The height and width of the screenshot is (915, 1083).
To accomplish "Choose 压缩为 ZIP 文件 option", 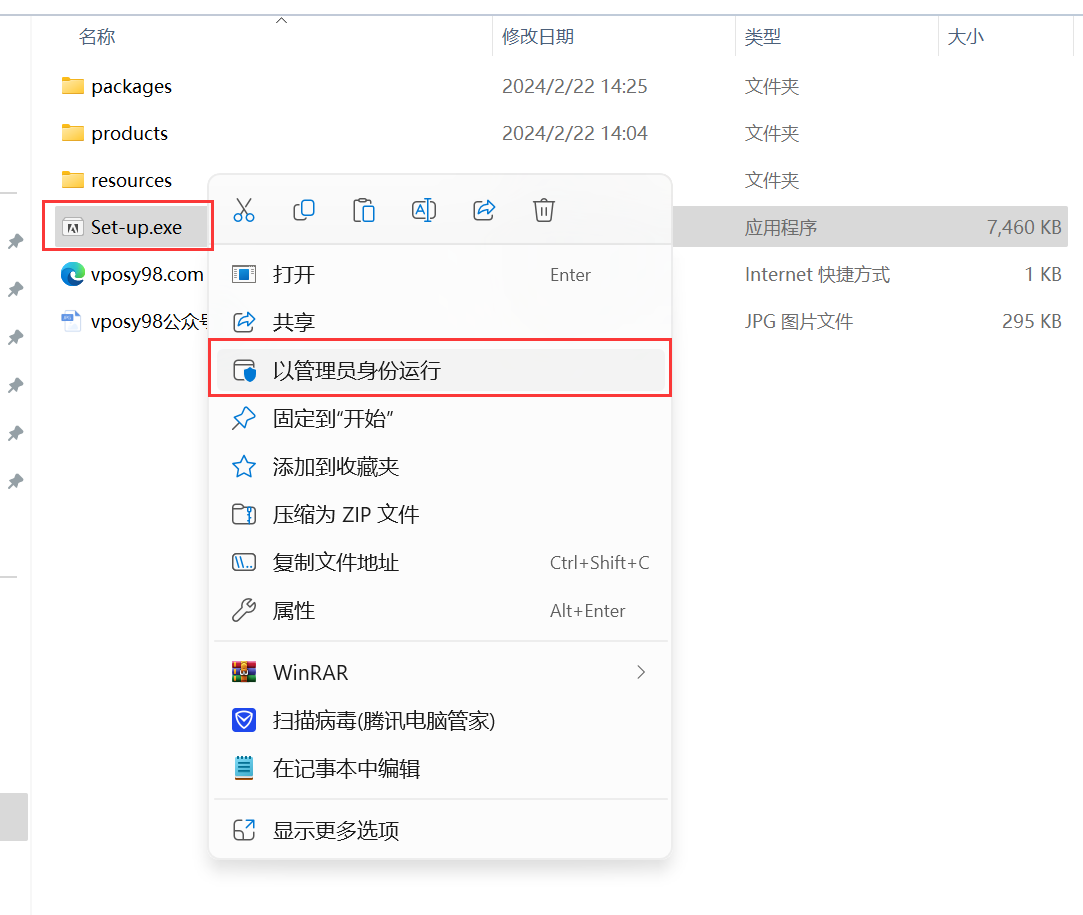I will pyautogui.click(x=345, y=515).
